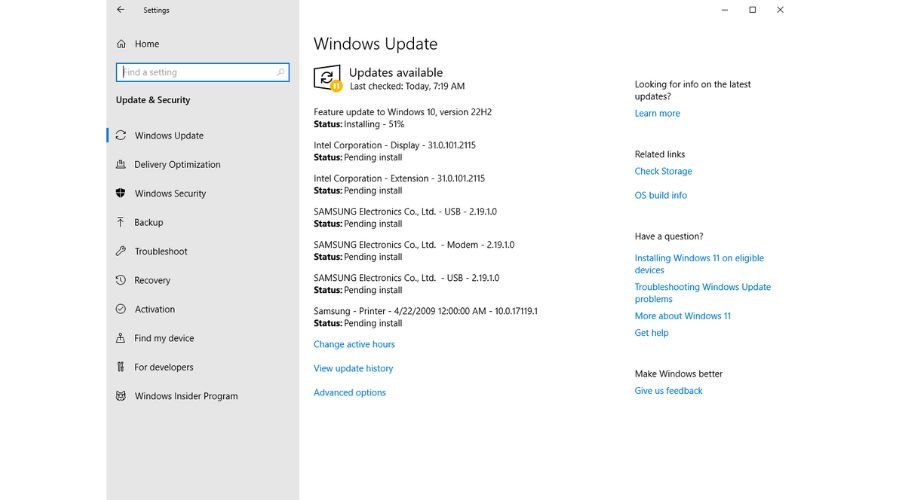
Task: Click the Windows Security shield icon
Action: tap(121, 193)
